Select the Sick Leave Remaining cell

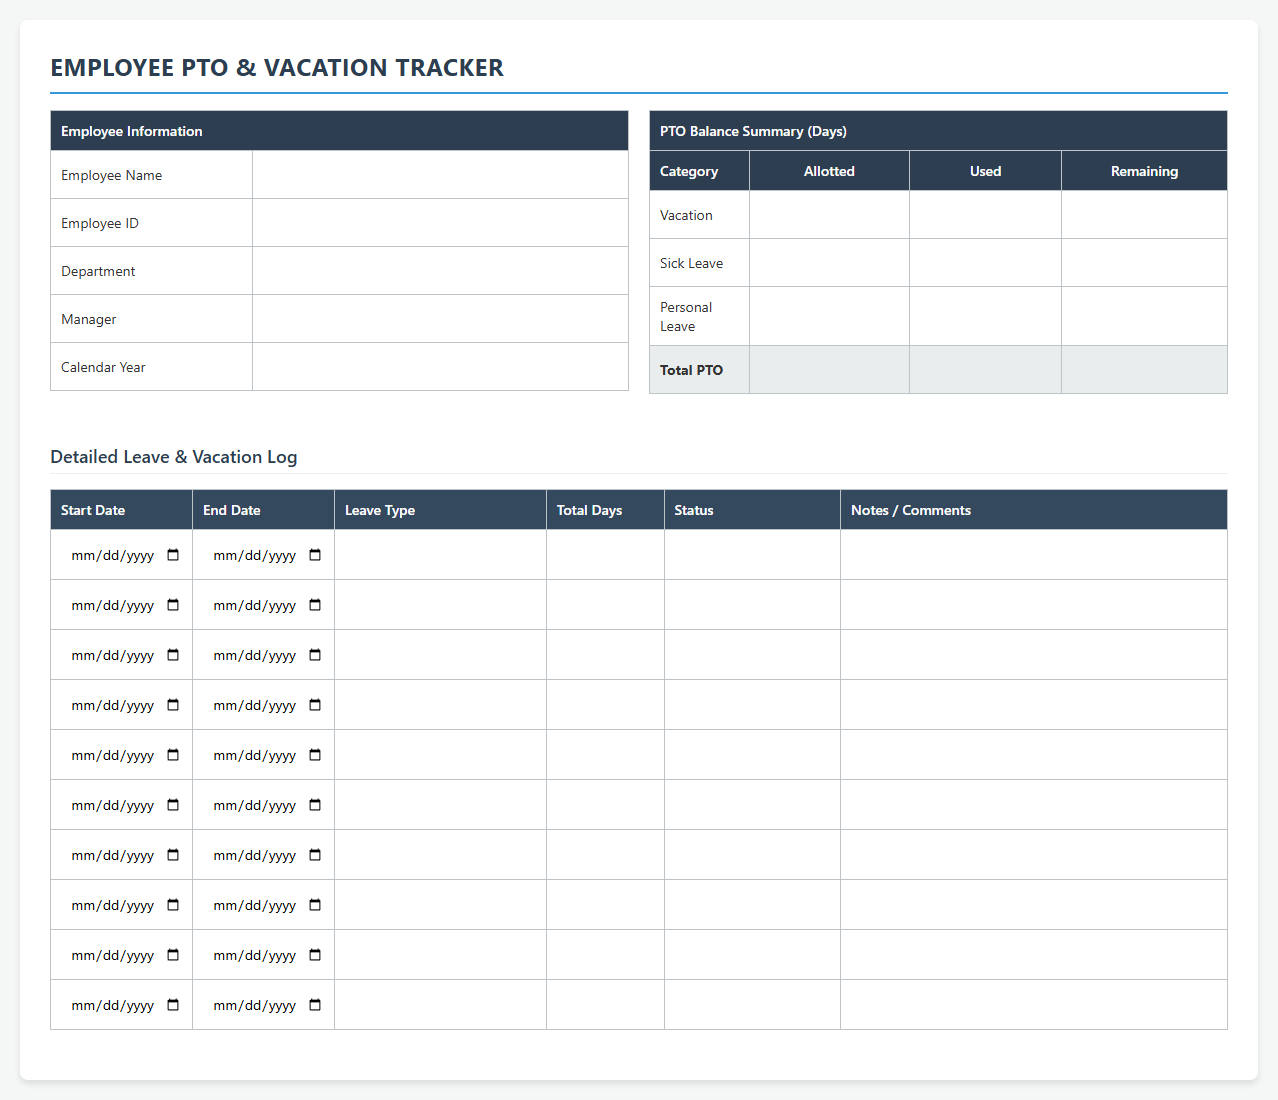(x=1144, y=263)
